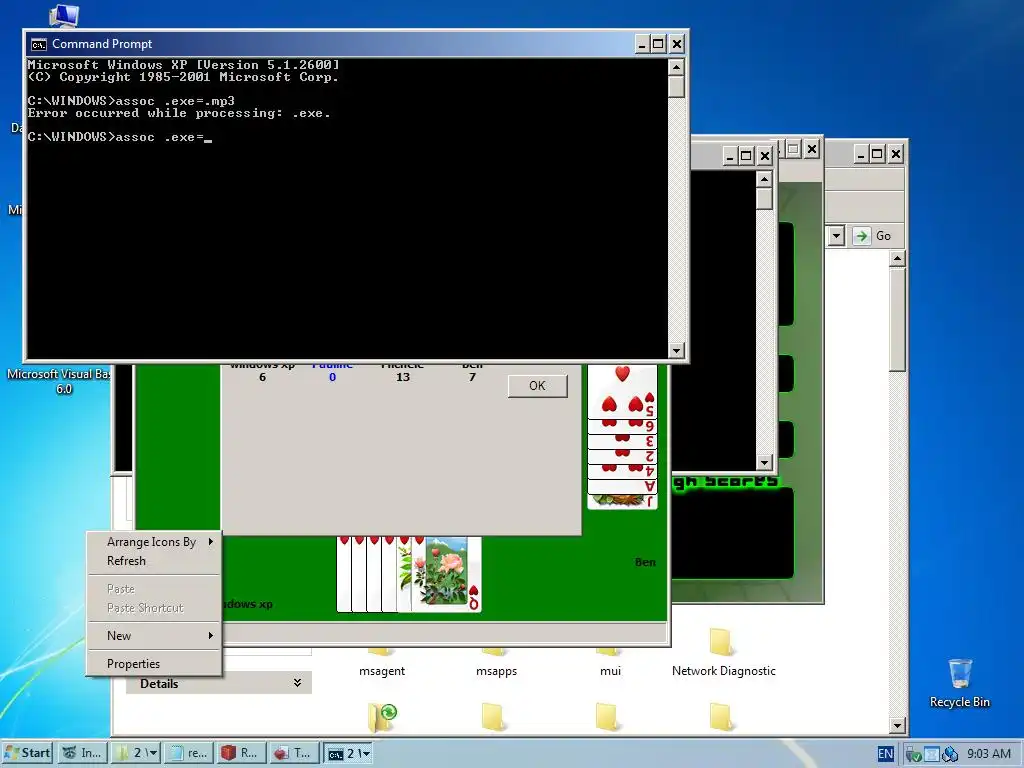Image resolution: width=1024 pixels, height=768 pixels.
Task: Click the clock showing 9:03 AM
Action: 989,754
